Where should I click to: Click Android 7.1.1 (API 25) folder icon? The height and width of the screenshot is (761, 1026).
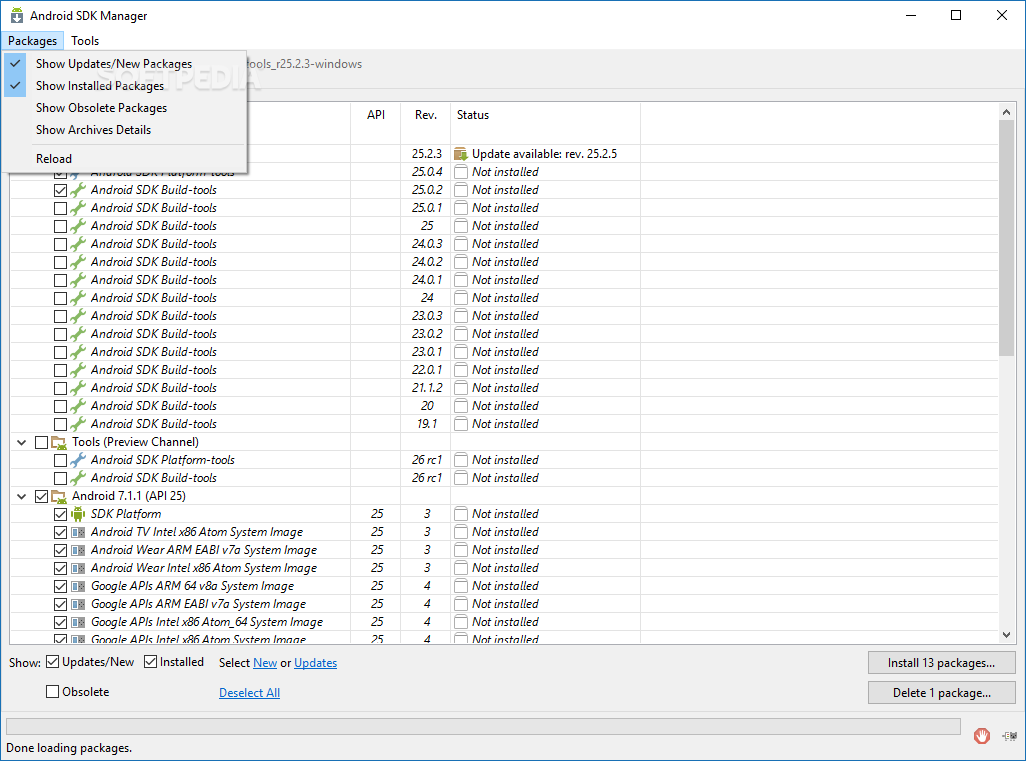click(x=59, y=496)
